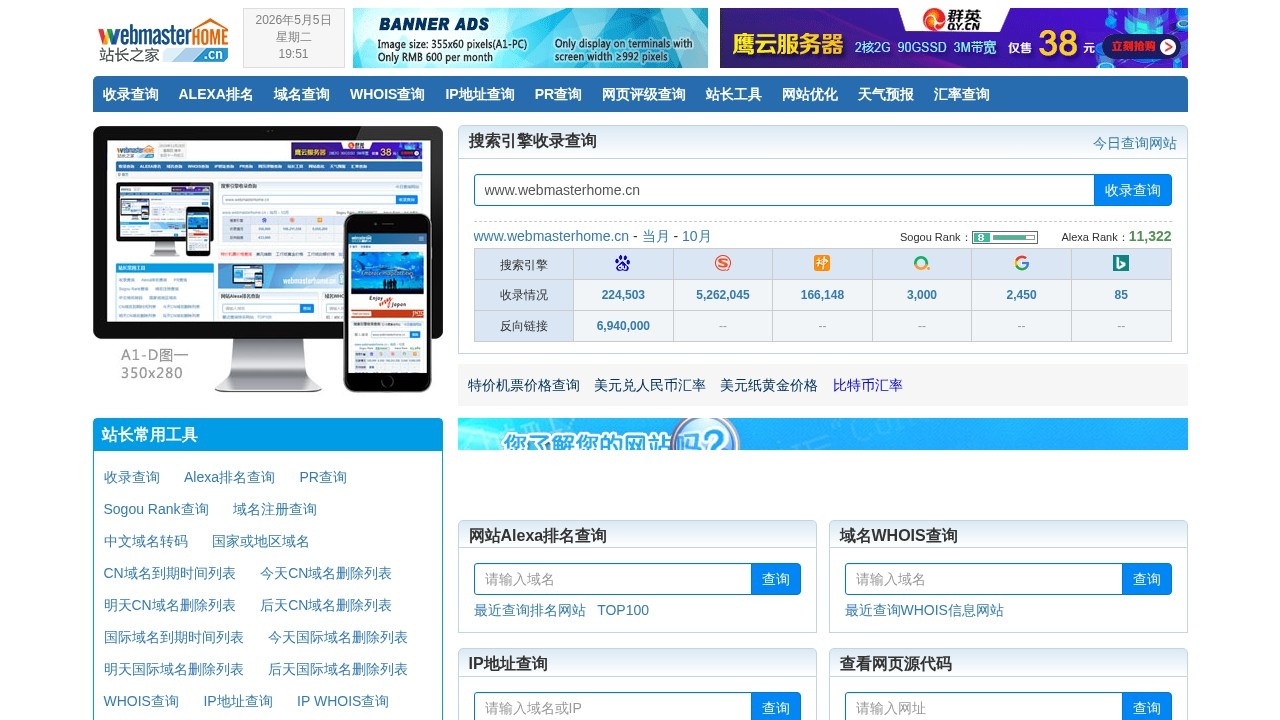Screen dimensions: 1280x720
Task: Open 域名查询 navigation item
Action: (302, 94)
